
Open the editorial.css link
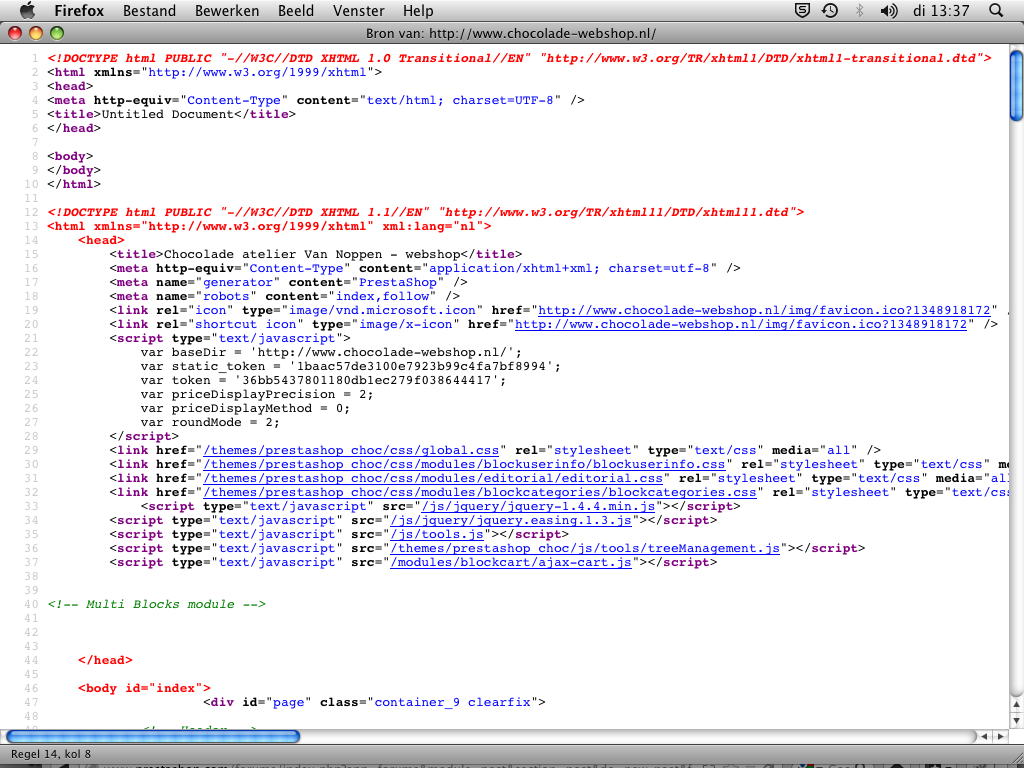click(433, 479)
